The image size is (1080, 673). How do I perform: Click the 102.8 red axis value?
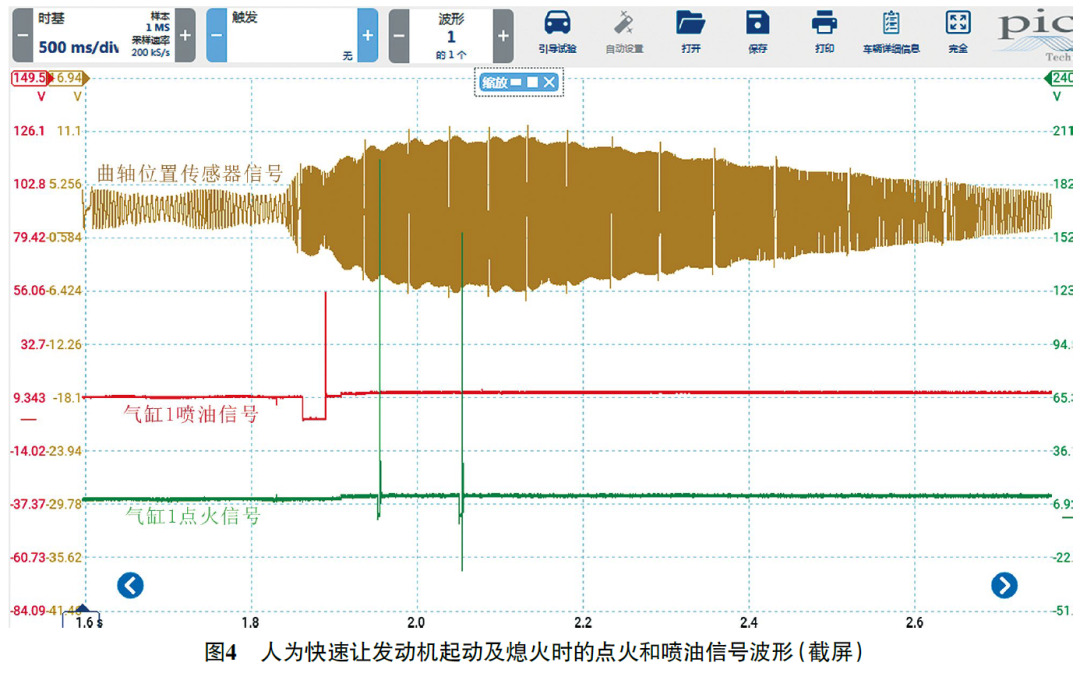click(x=29, y=184)
